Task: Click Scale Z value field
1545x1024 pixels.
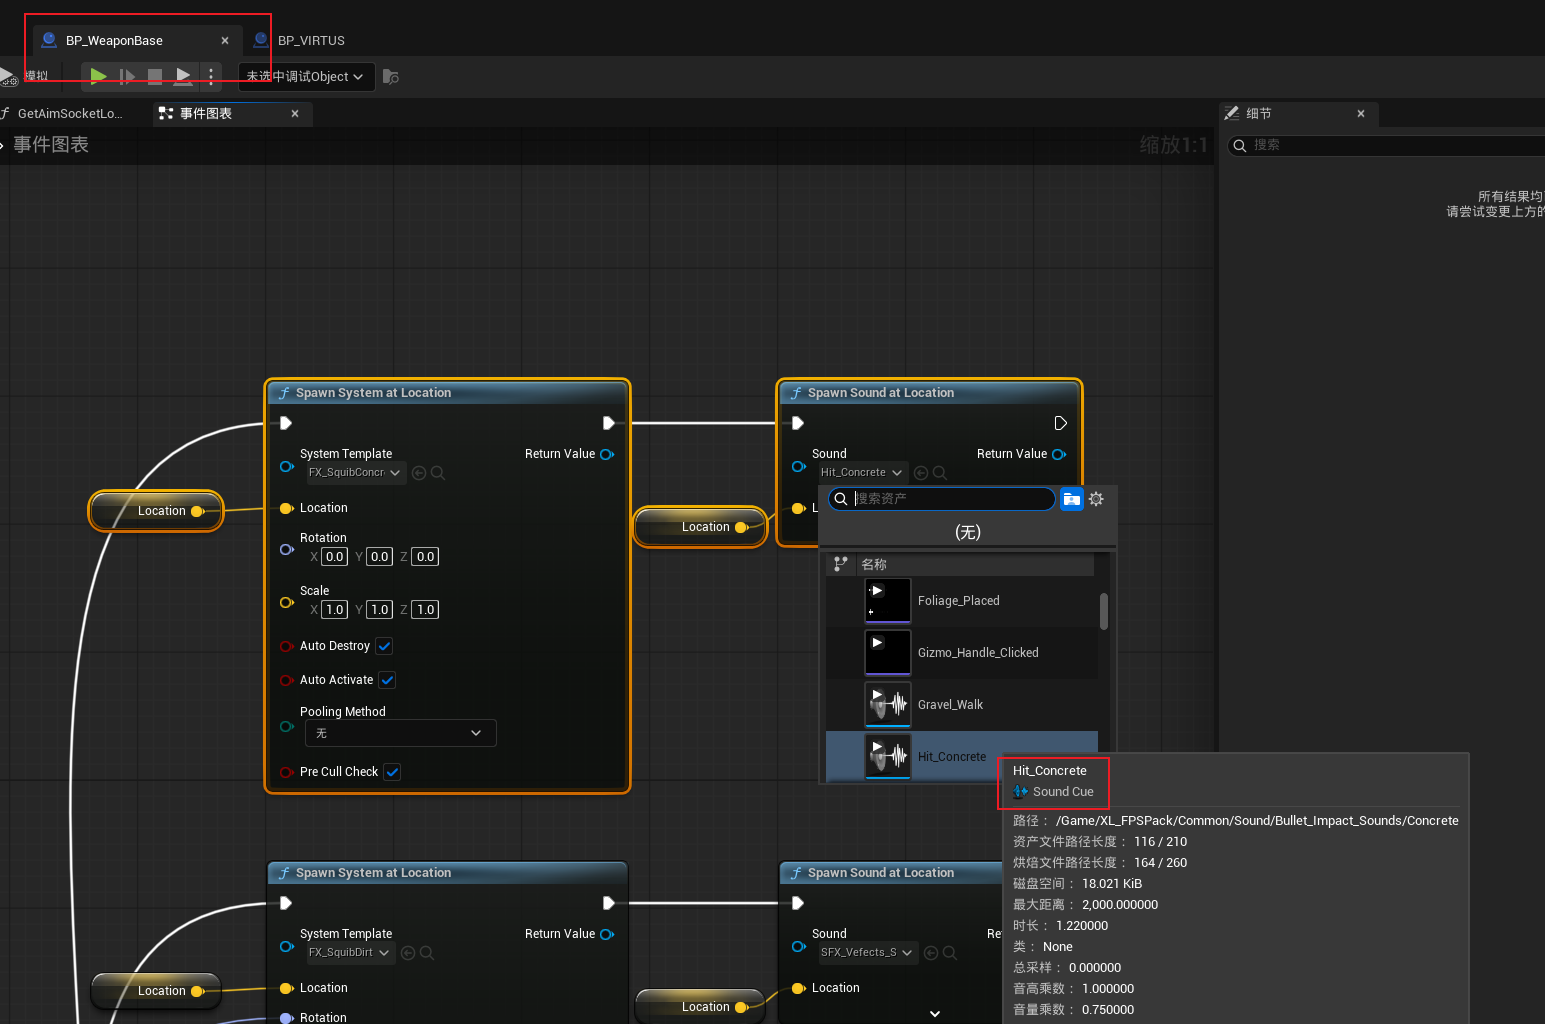Action: point(426,610)
